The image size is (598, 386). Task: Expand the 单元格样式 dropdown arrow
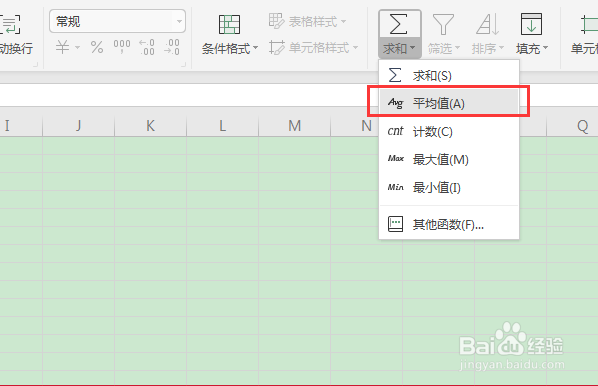(x=355, y=48)
